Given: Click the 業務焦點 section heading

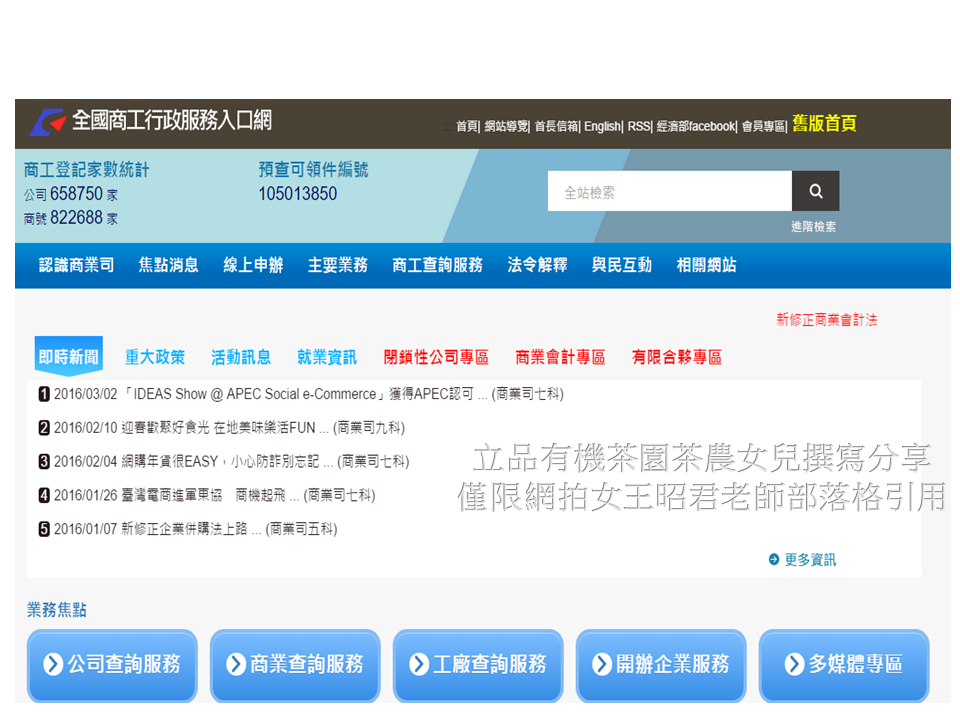Looking at the screenshot, I should pos(57,610).
